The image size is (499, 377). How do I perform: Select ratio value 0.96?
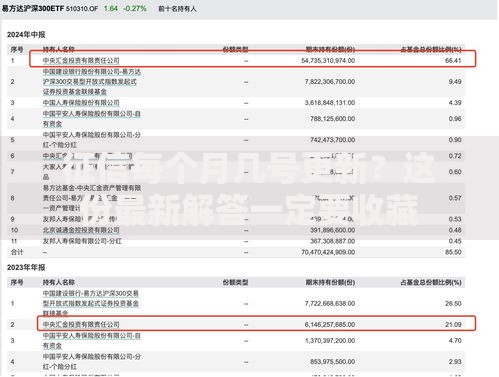click(x=455, y=119)
